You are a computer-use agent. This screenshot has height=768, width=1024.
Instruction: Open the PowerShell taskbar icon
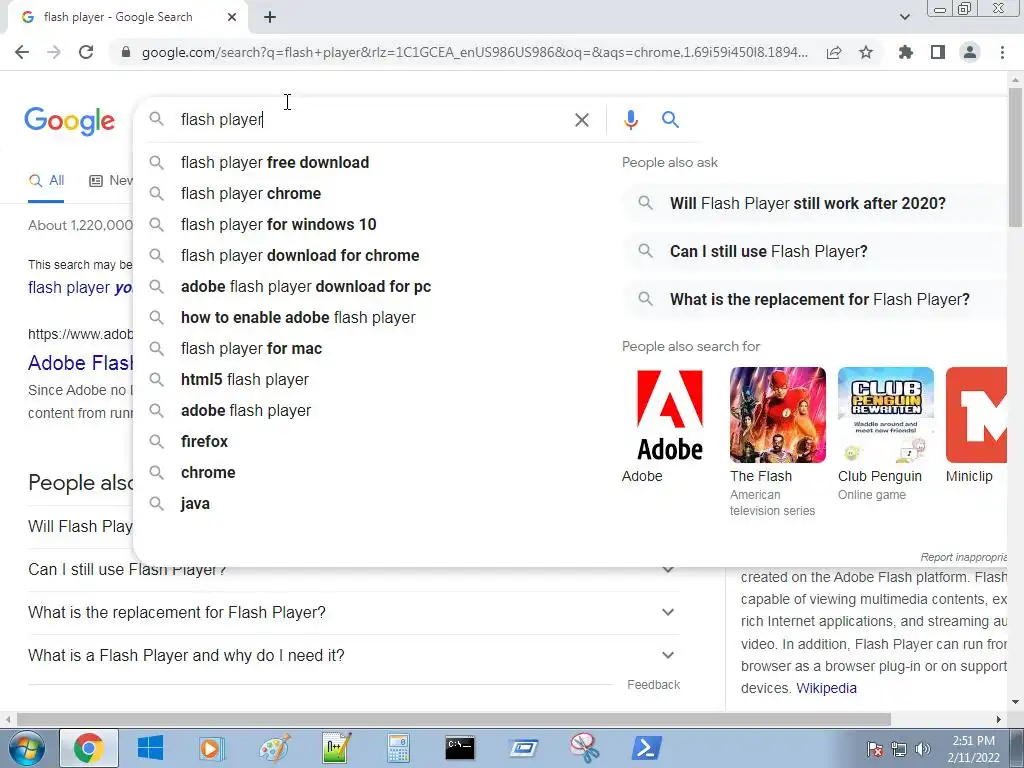[647, 748]
